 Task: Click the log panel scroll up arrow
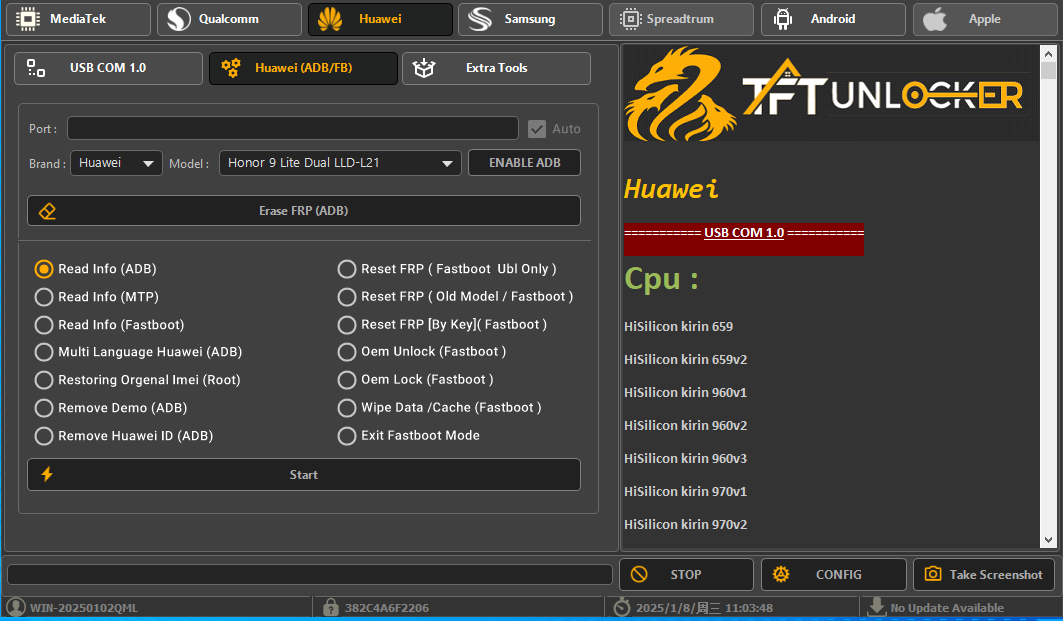pyautogui.click(x=1048, y=54)
